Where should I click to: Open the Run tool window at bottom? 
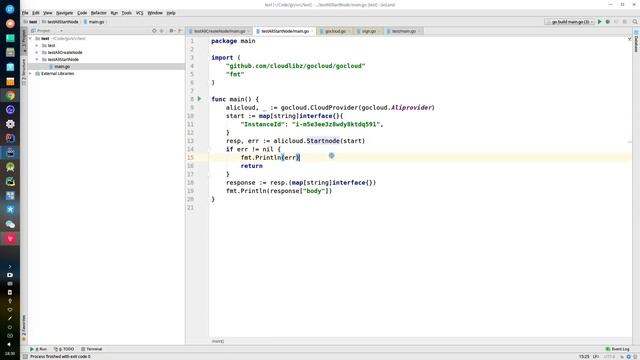pyautogui.click(x=38, y=349)
